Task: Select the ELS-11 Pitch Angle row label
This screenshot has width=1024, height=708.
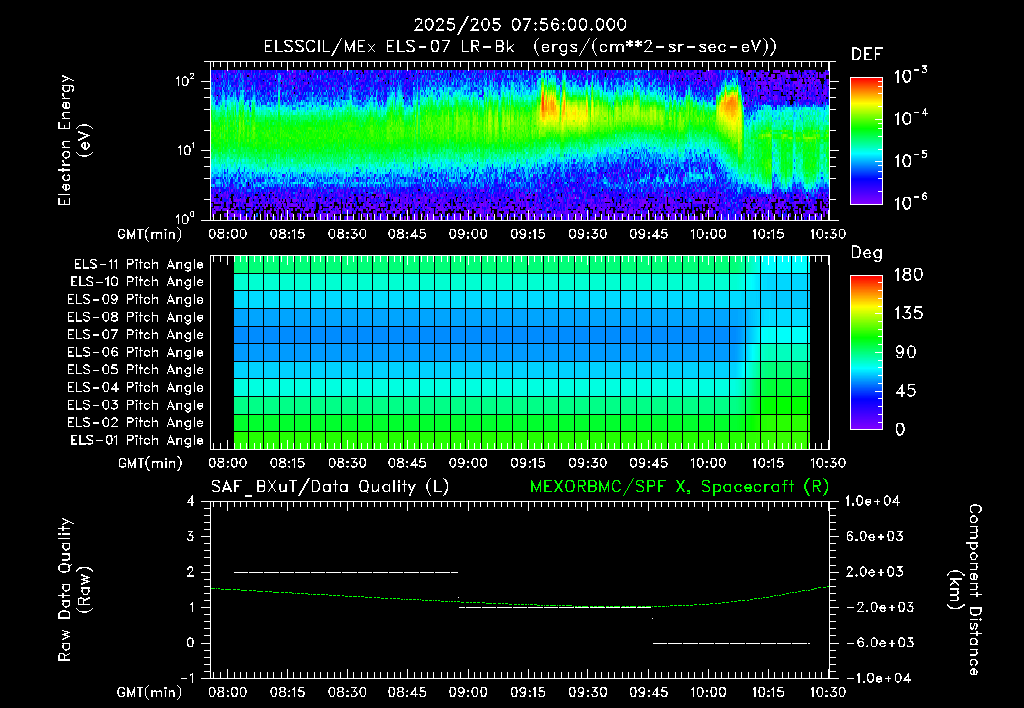Action: (x=138, y=265)
